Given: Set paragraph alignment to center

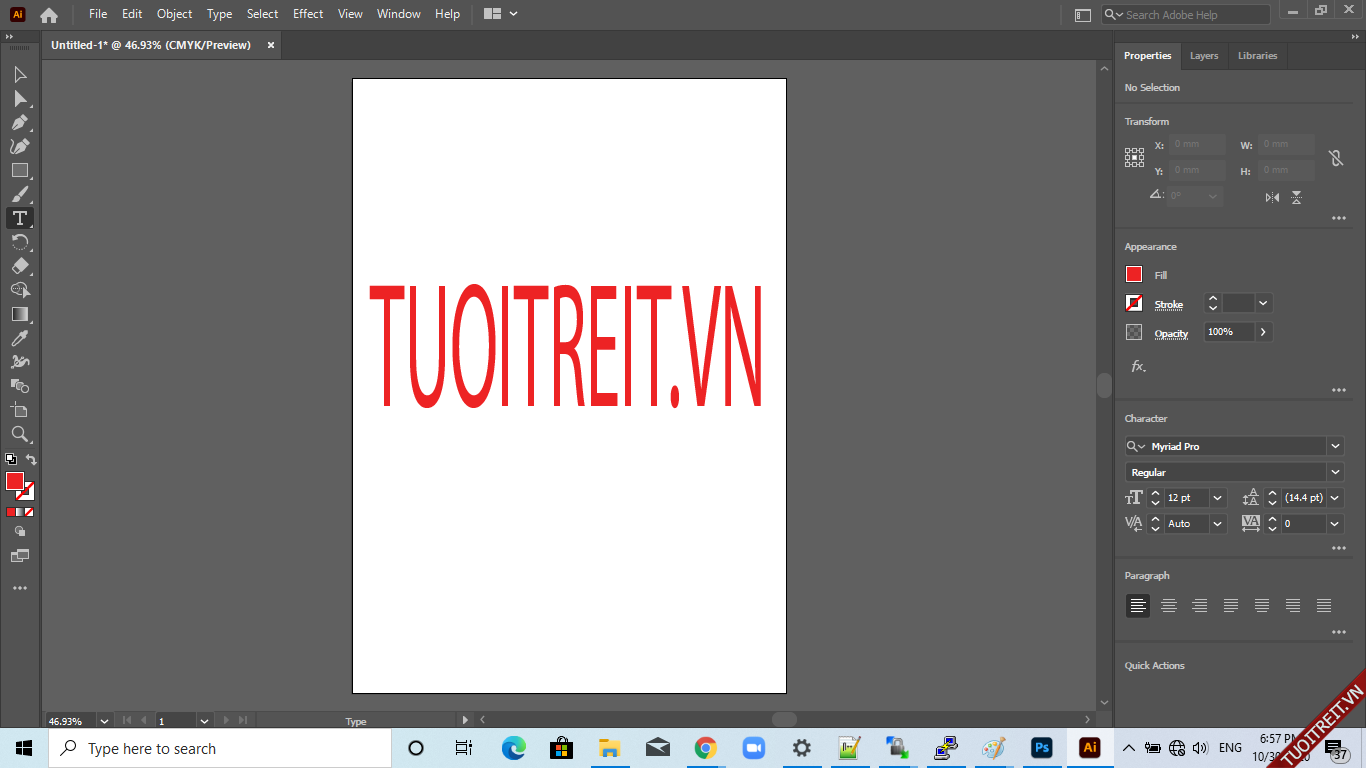Looking at the screenshot, I should click(x=1168, y=606).
